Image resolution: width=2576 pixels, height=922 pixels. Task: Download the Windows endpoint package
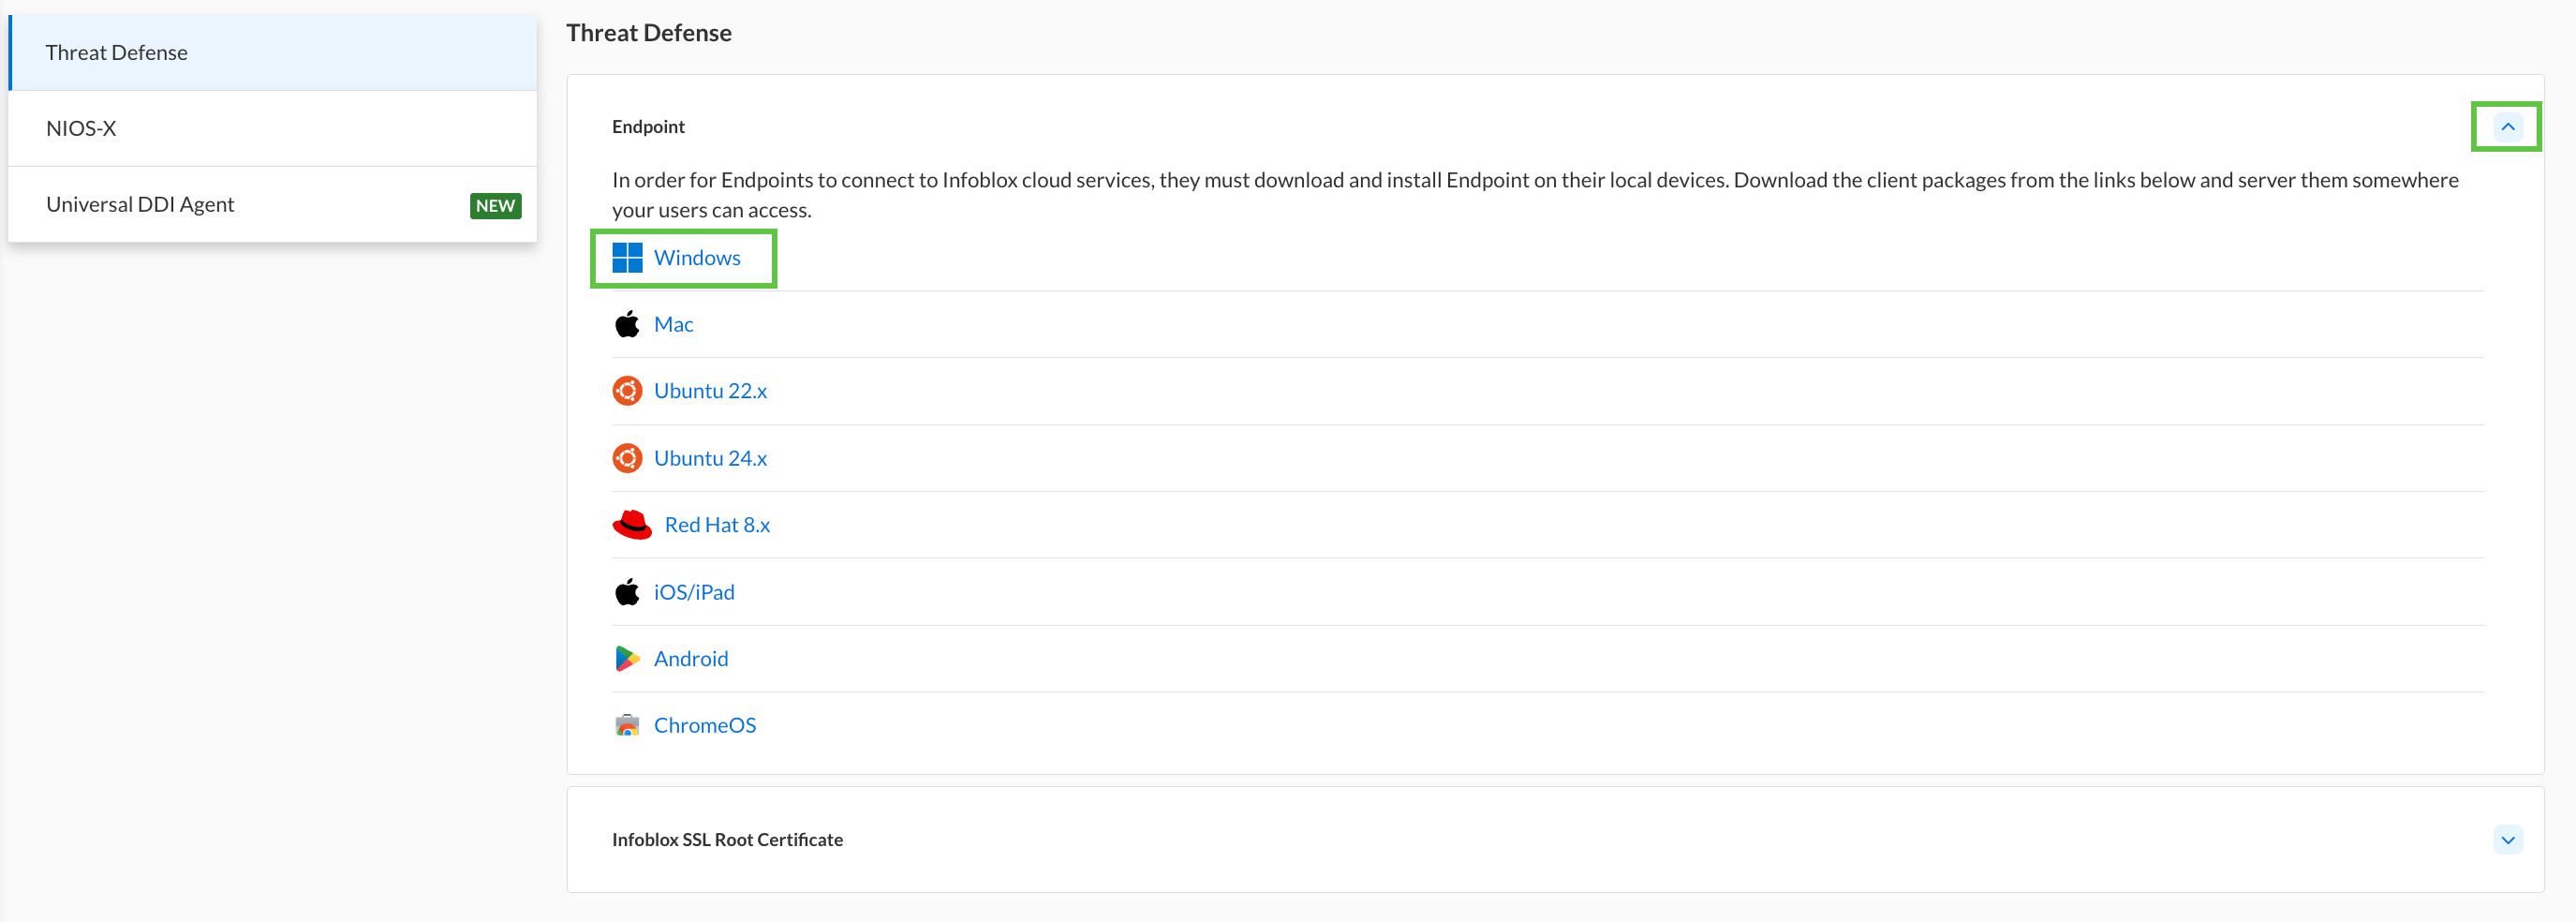pyautogui.click(x=697, y=258)
